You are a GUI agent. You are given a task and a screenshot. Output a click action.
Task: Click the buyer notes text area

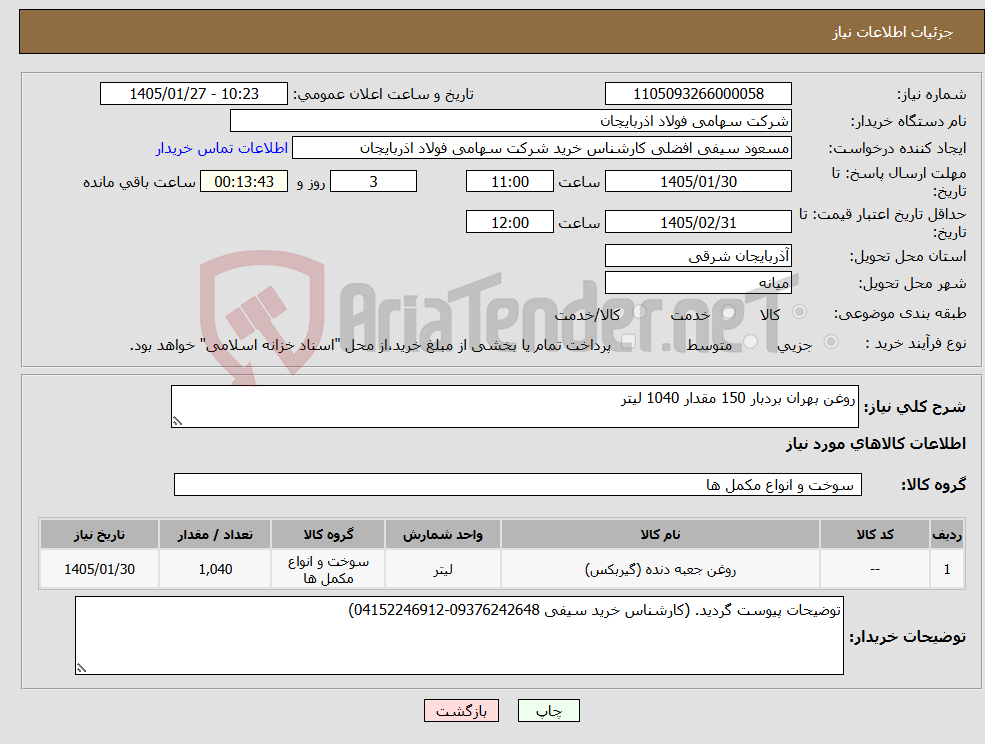tap(459, 635)
